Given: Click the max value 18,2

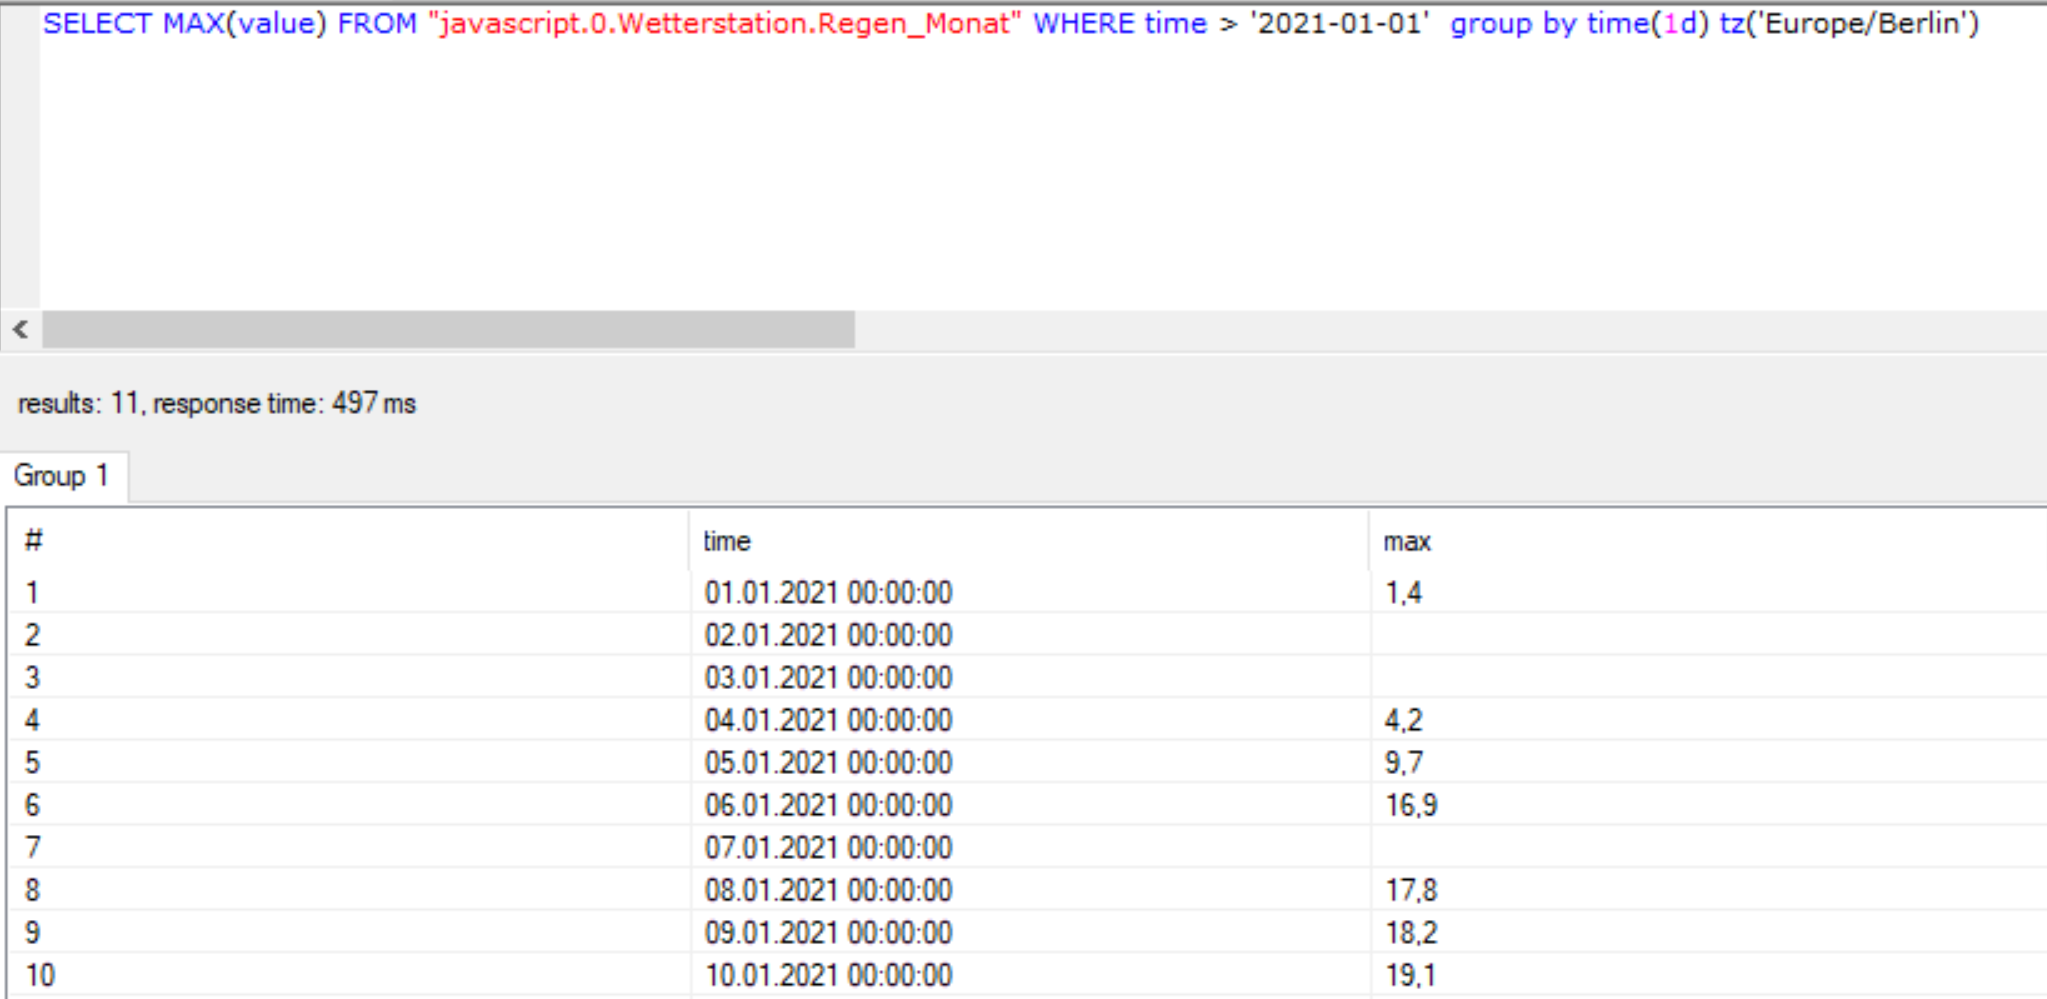Looking at the screenshot, I should click(x=1411, y=932).
